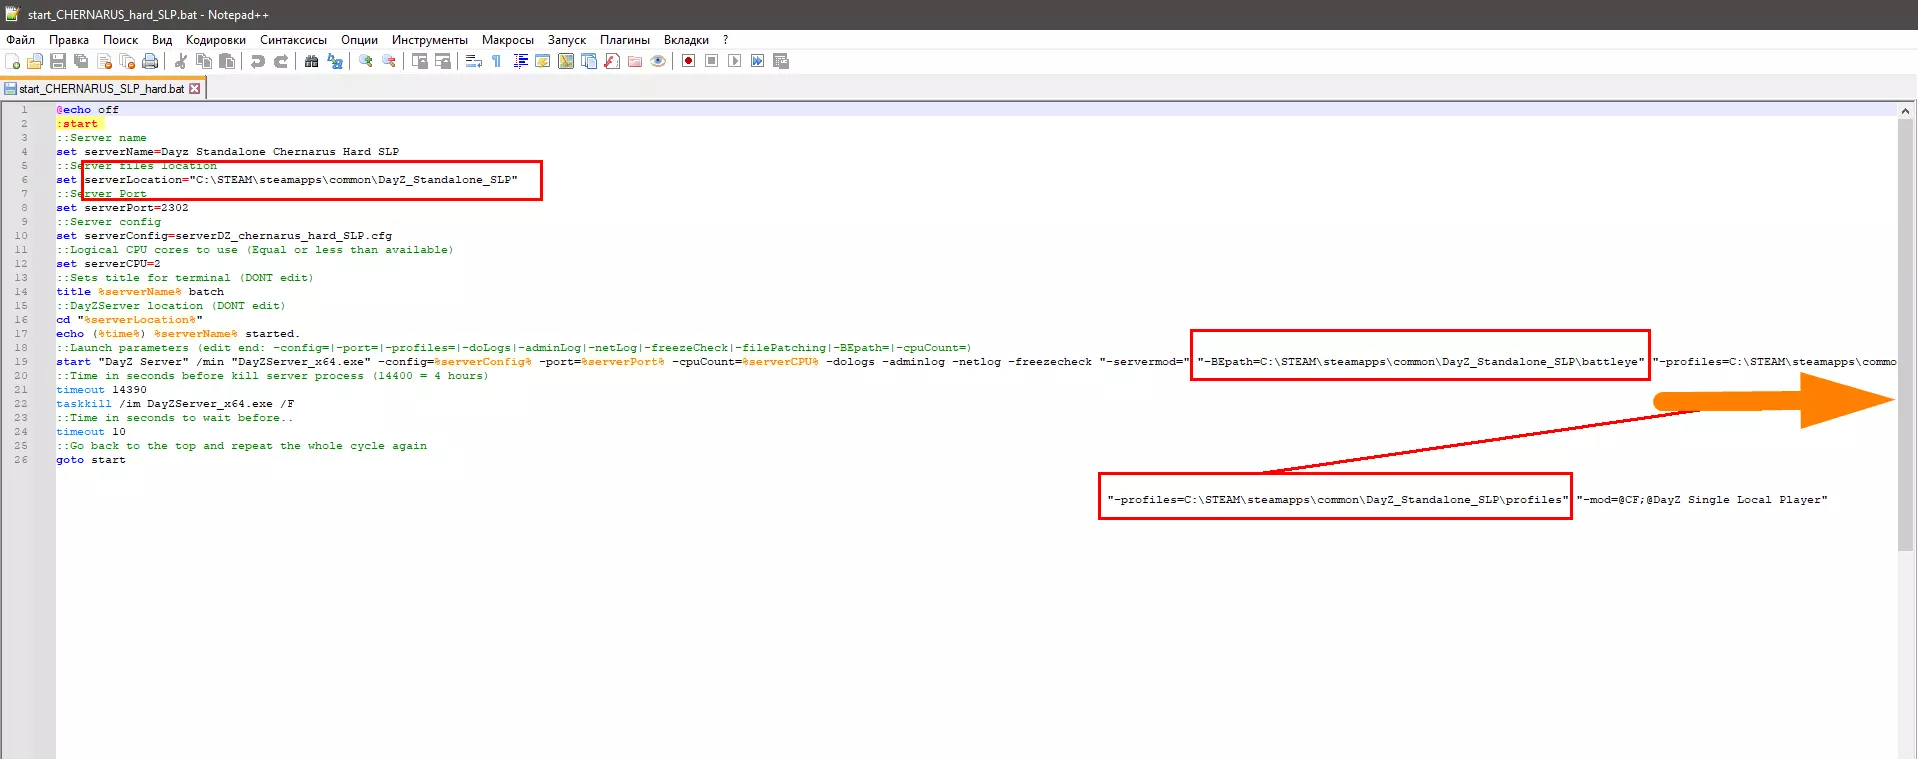The height and width of the screenshot is (759, 1918).
Task: Open Folder as Workspace panel
Action: point(635,61)
